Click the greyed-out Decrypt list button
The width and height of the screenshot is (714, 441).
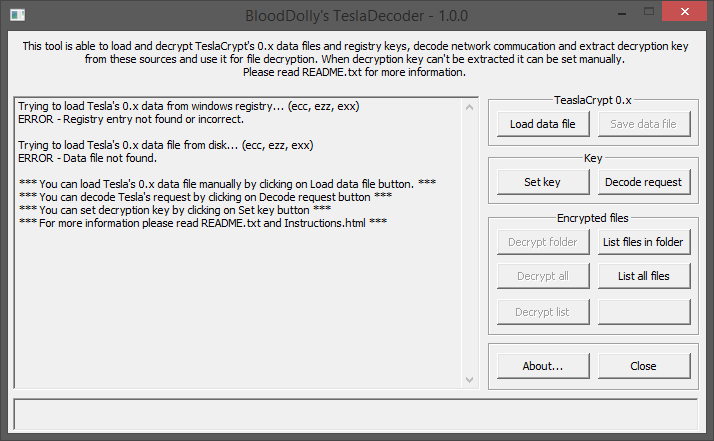543,312
